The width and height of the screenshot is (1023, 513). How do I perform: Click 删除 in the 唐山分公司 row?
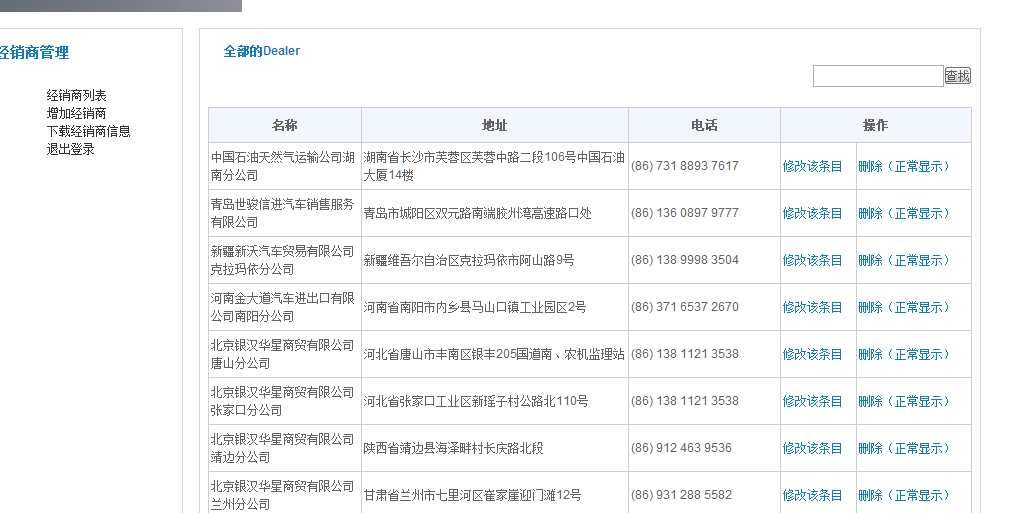click(904, 354)
